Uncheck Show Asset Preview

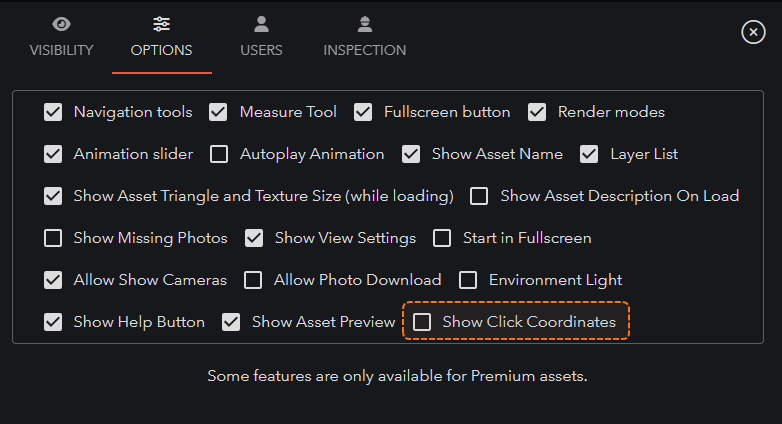coord(231,322)
